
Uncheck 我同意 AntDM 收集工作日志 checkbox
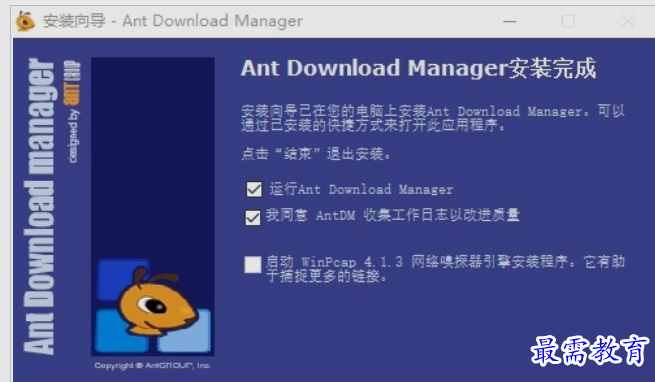253,217
